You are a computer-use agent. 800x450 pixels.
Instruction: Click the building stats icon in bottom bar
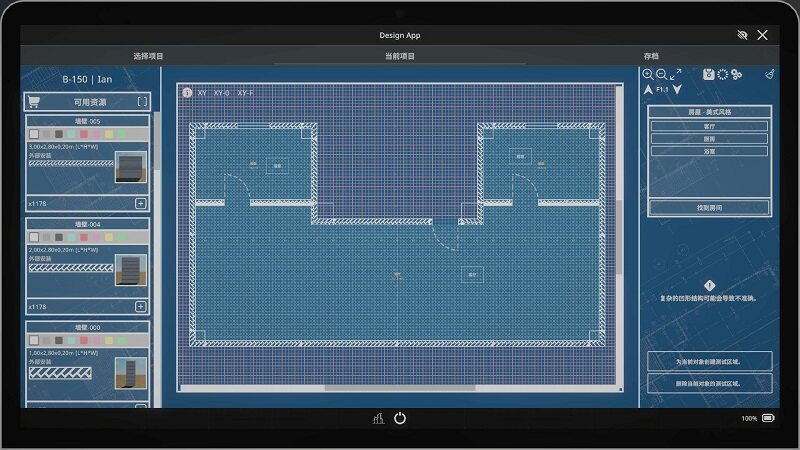pos(378,418)
